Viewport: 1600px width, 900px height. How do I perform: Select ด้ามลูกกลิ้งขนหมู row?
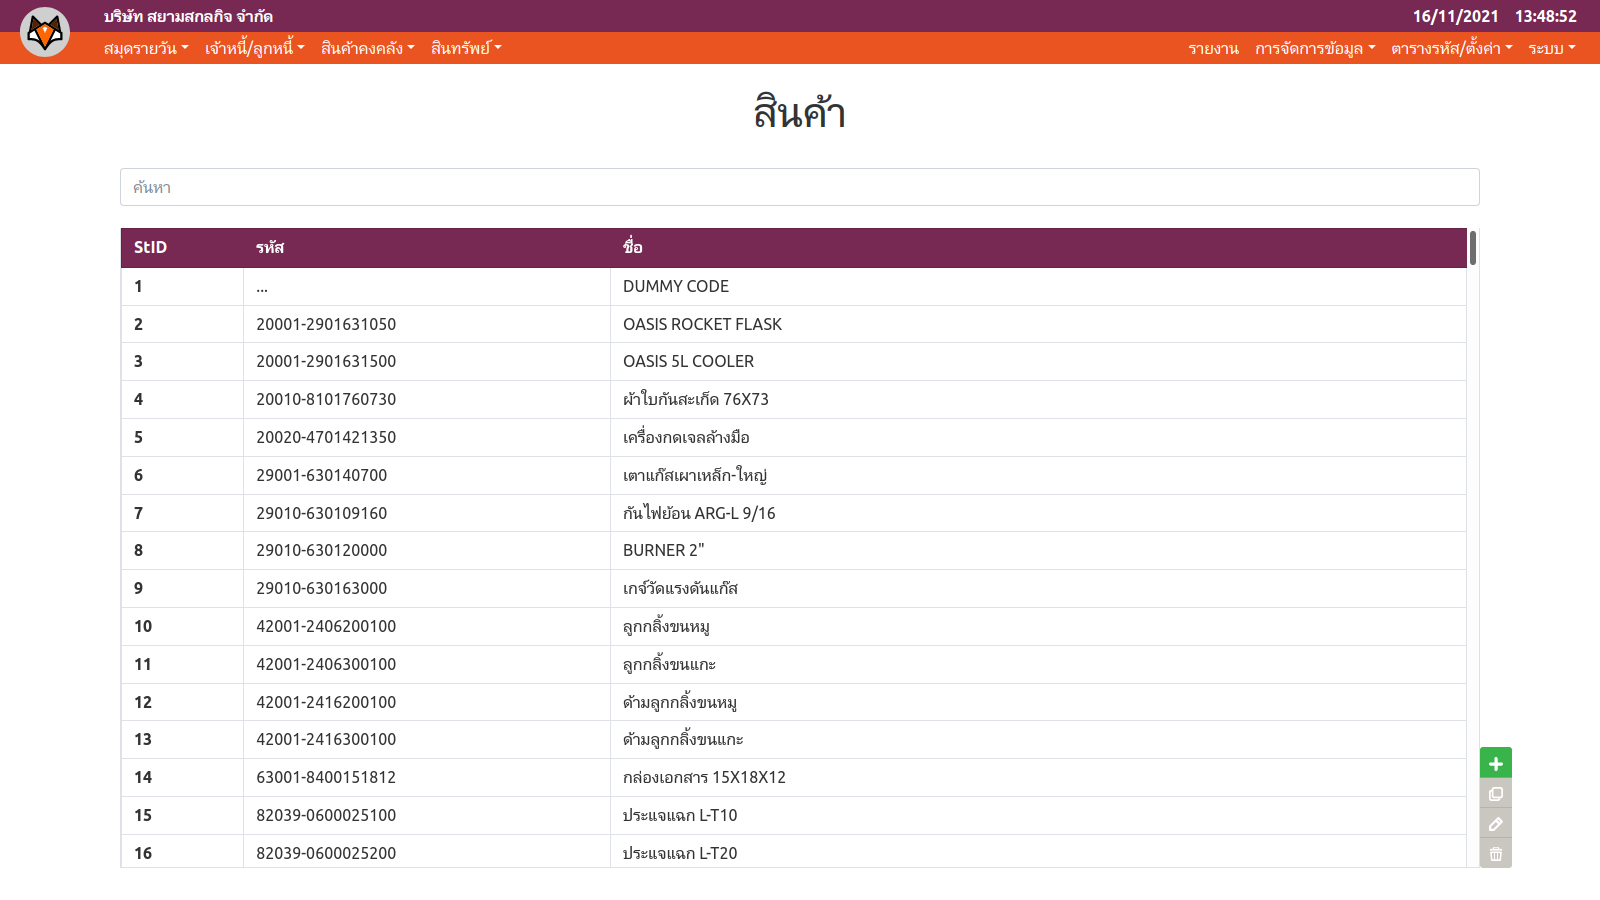794,702
